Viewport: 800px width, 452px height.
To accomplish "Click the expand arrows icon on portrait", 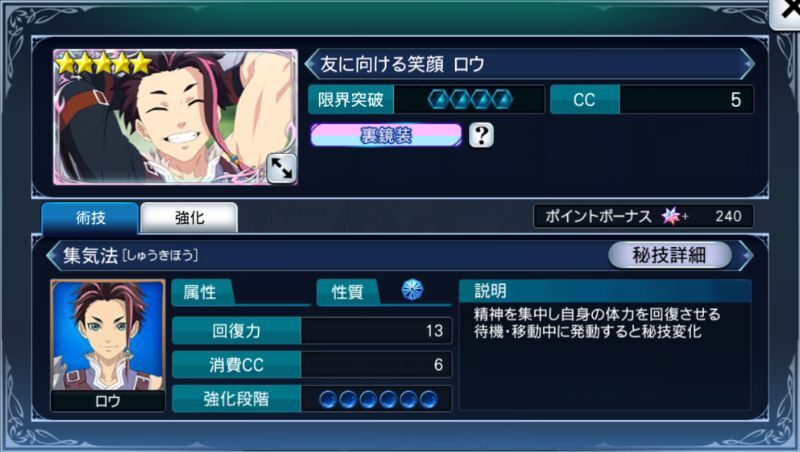I will [281, 168].
